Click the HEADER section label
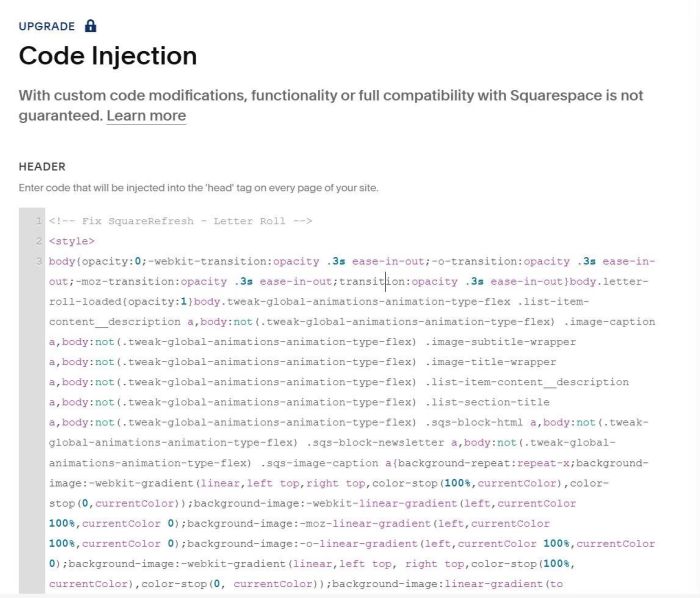700x598 pixels. [x=42, y=167]
